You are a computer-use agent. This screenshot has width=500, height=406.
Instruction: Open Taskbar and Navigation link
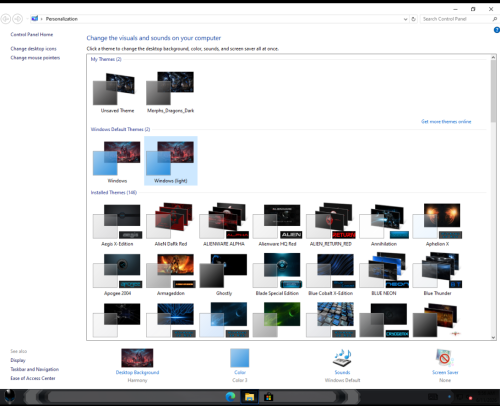[34, 369]
